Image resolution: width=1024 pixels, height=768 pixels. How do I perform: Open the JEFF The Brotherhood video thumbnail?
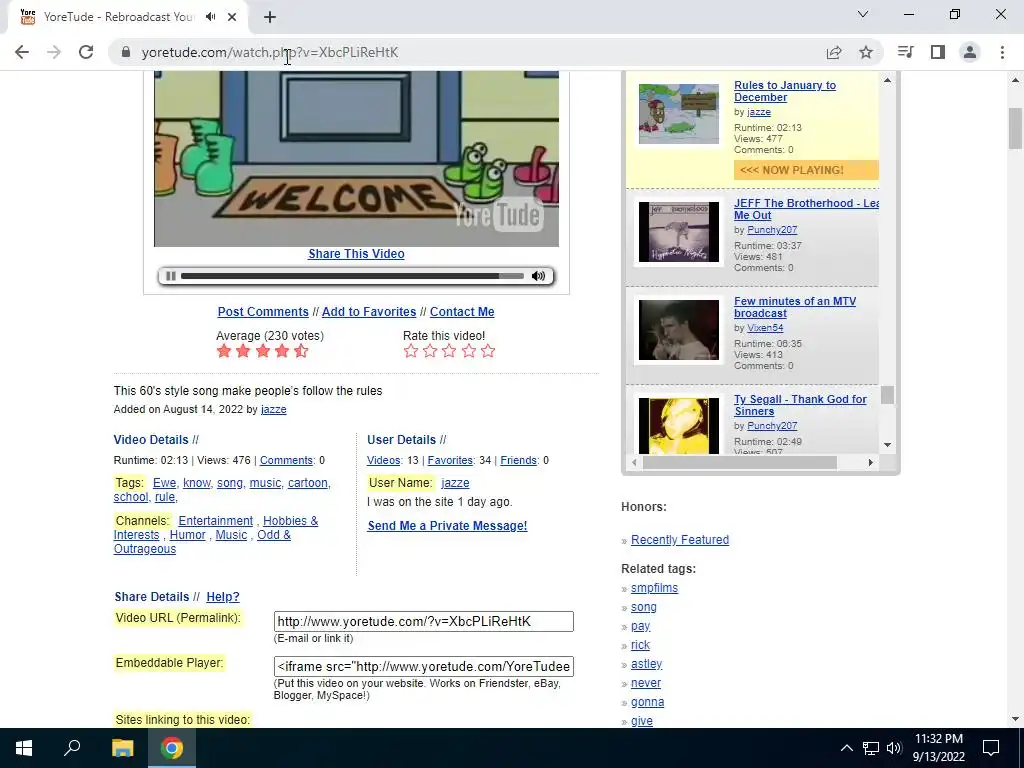pos(679,232)
